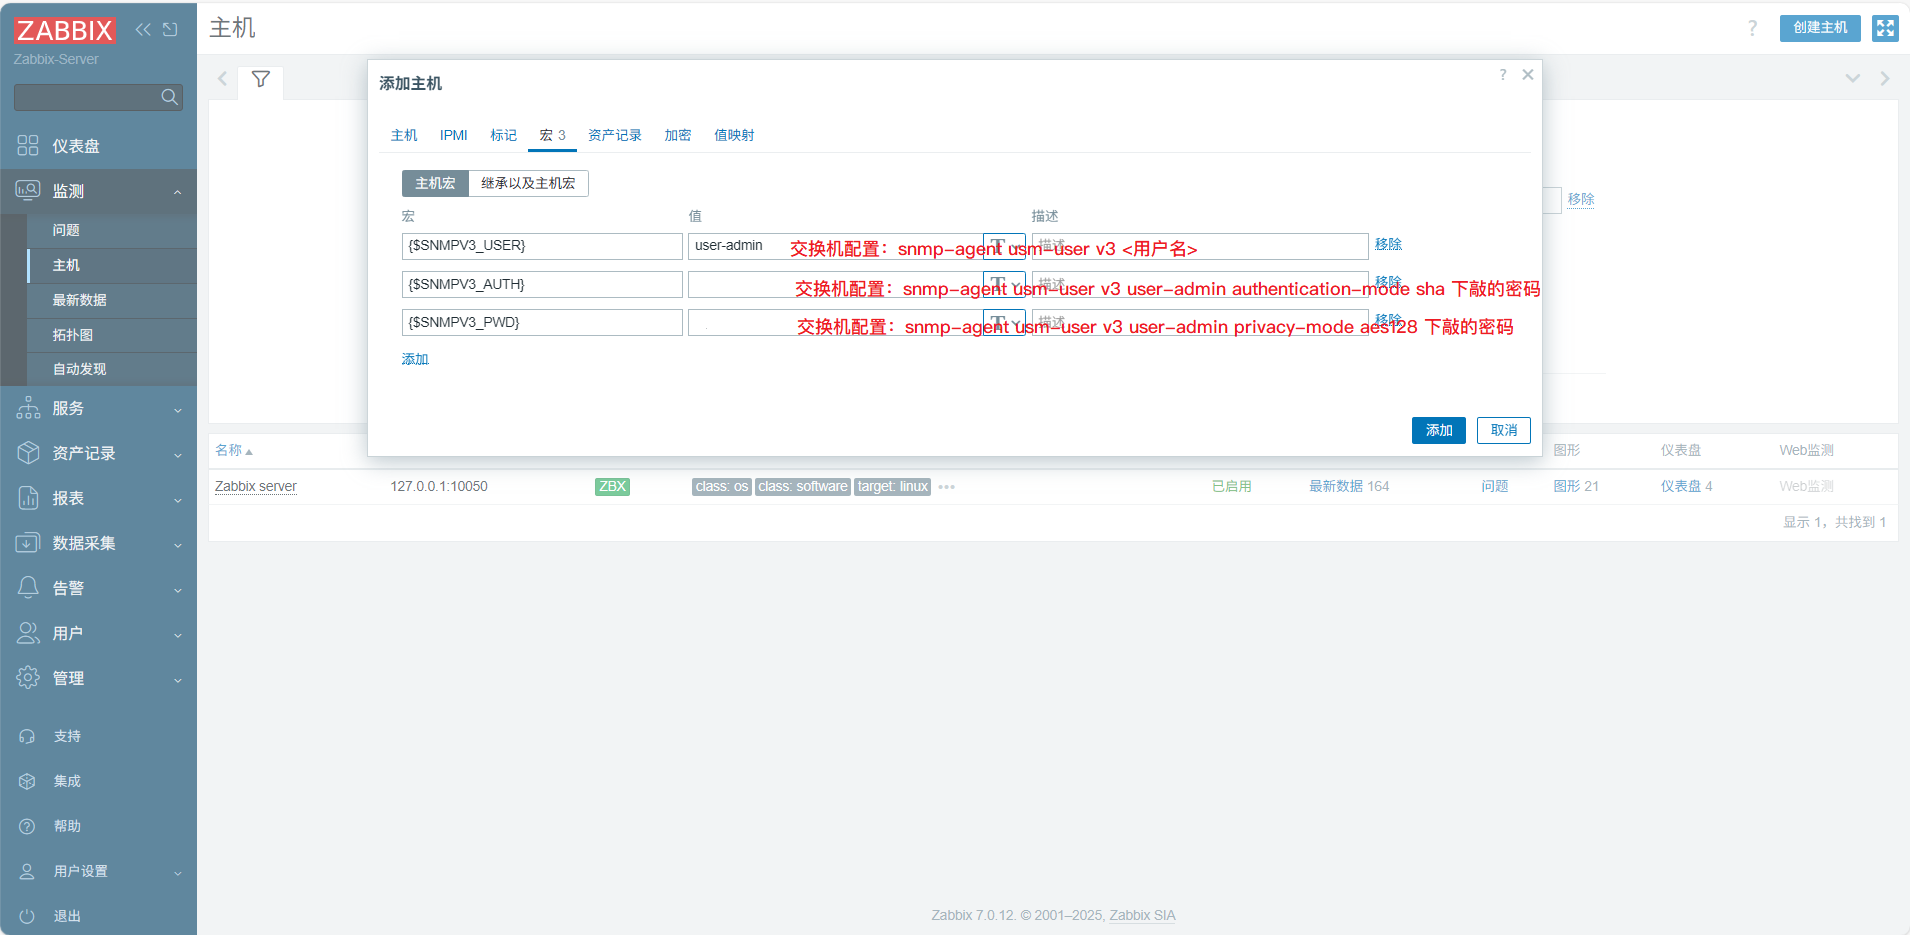Click the Zabbix SIA footer link

1142,916
